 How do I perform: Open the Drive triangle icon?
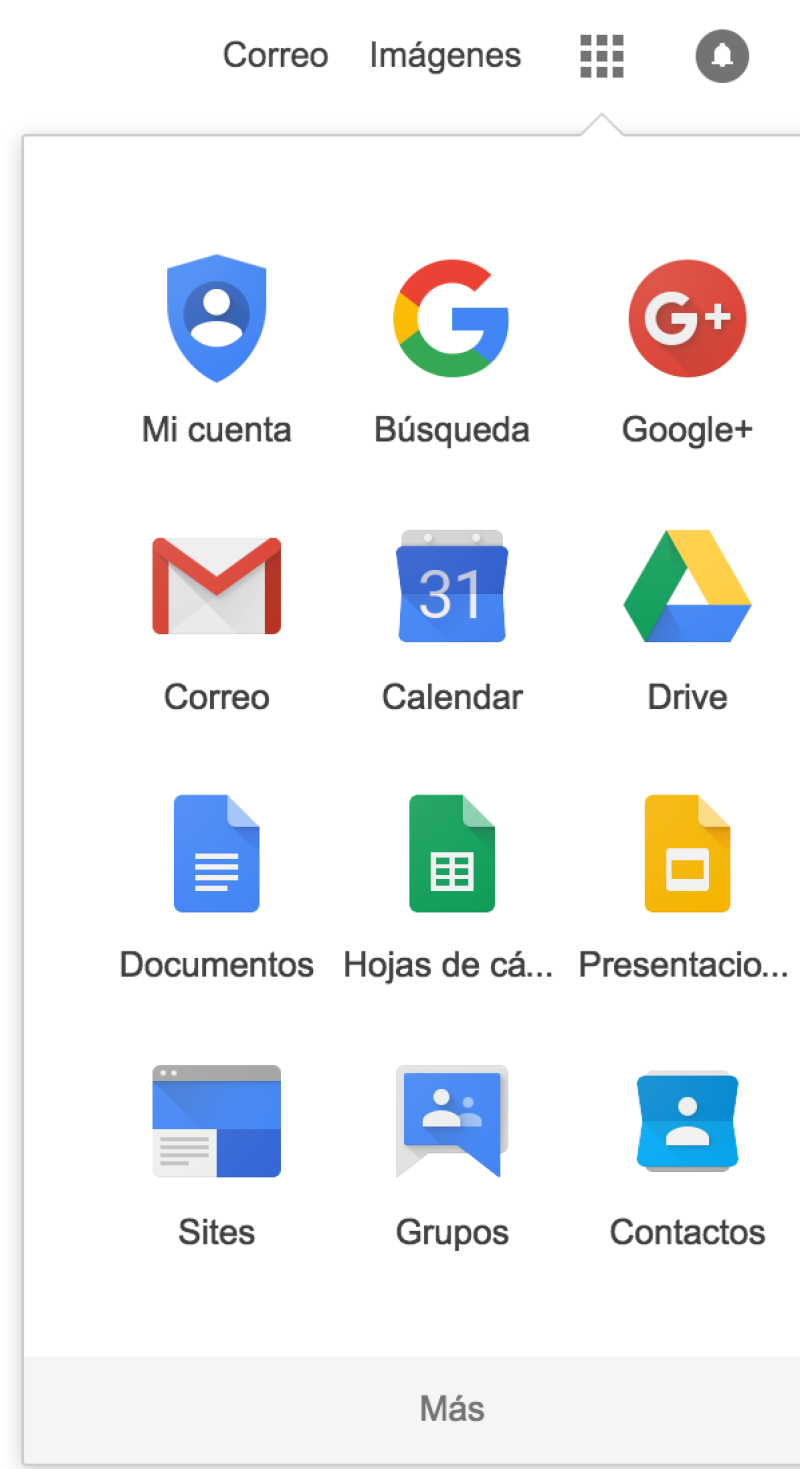[687, 586]
